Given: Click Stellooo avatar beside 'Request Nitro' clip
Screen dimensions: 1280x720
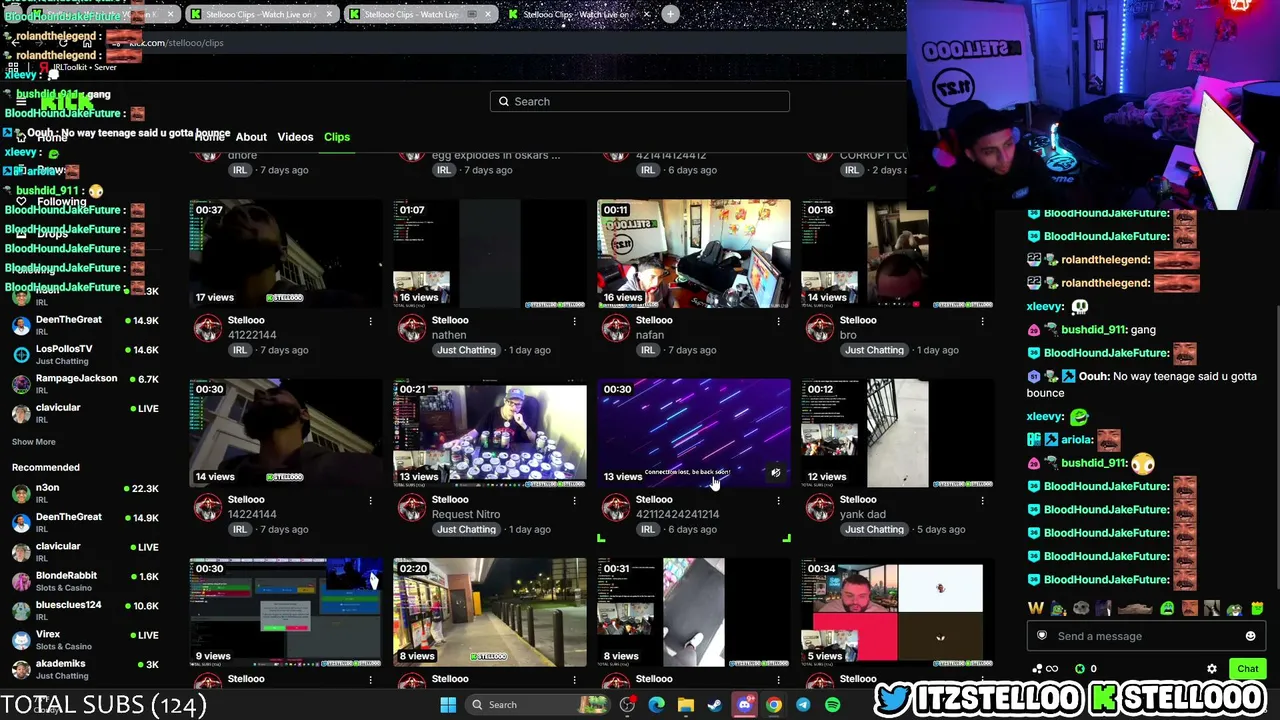Looking at the screenshot, I should (411, 507).
